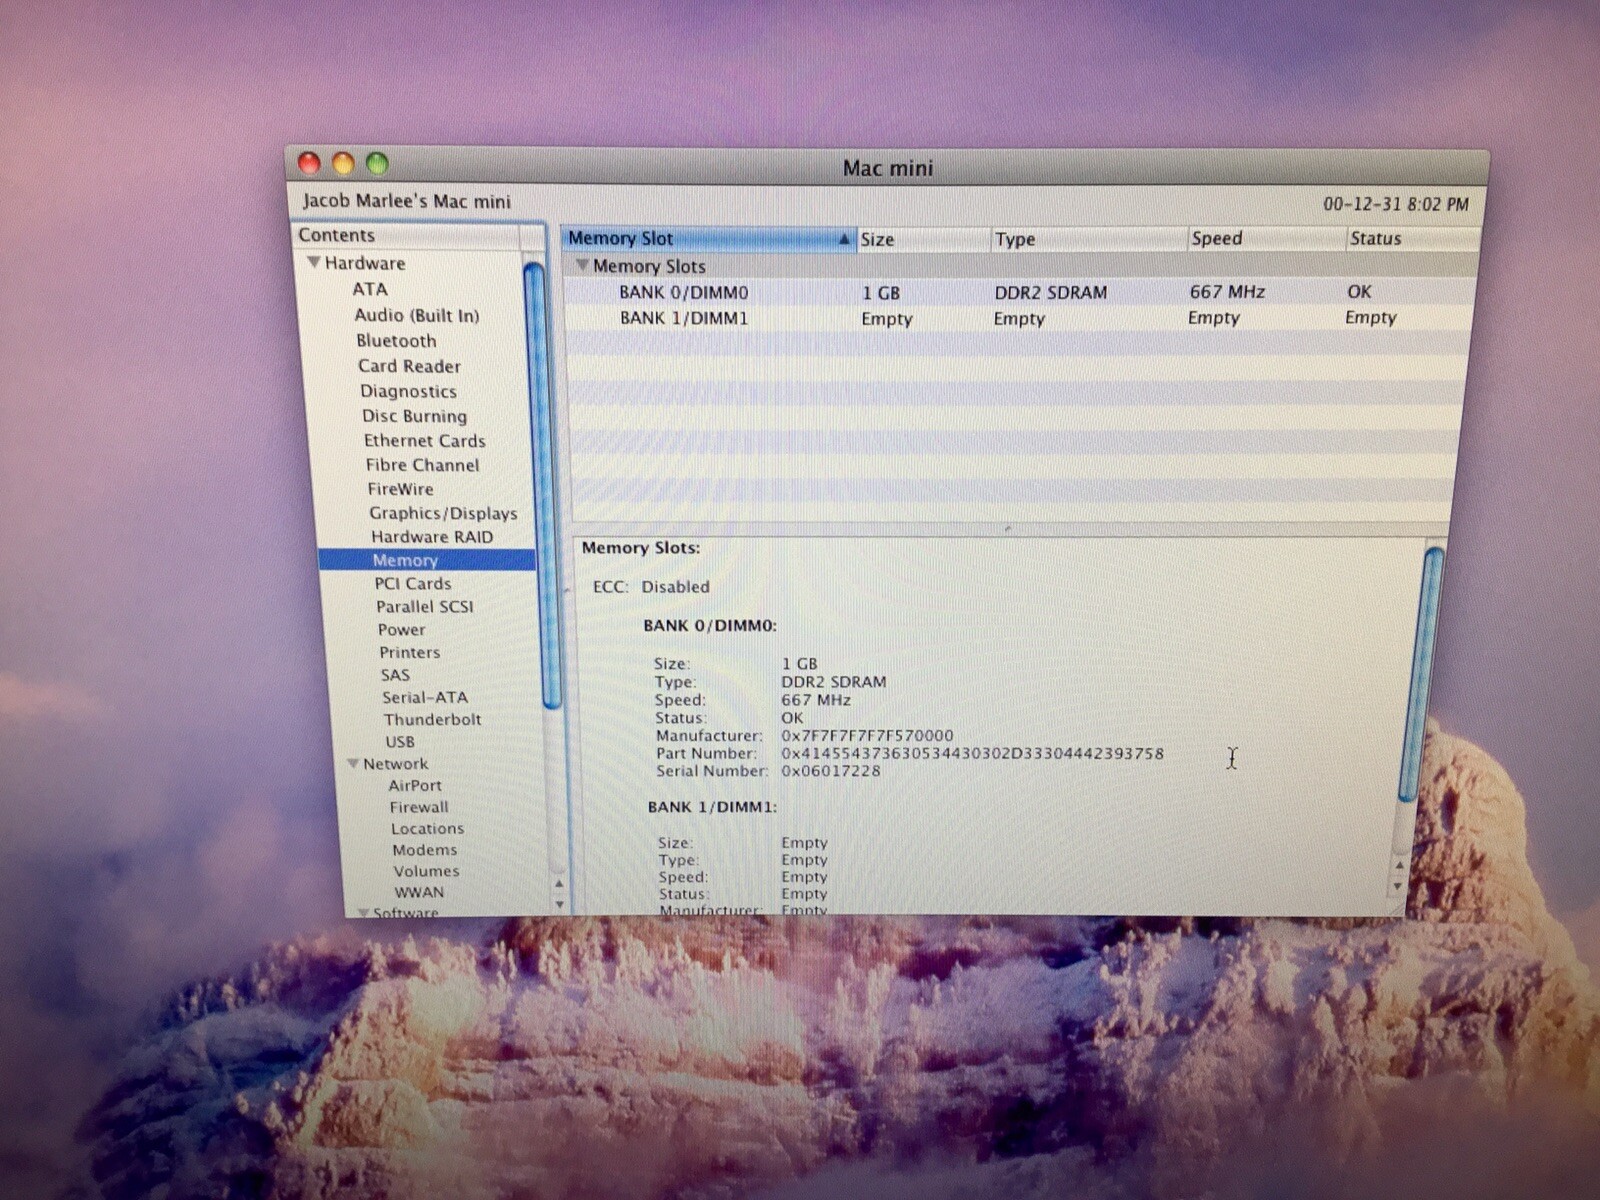Collapse the Hardware section triangle

tap(315, 263)
